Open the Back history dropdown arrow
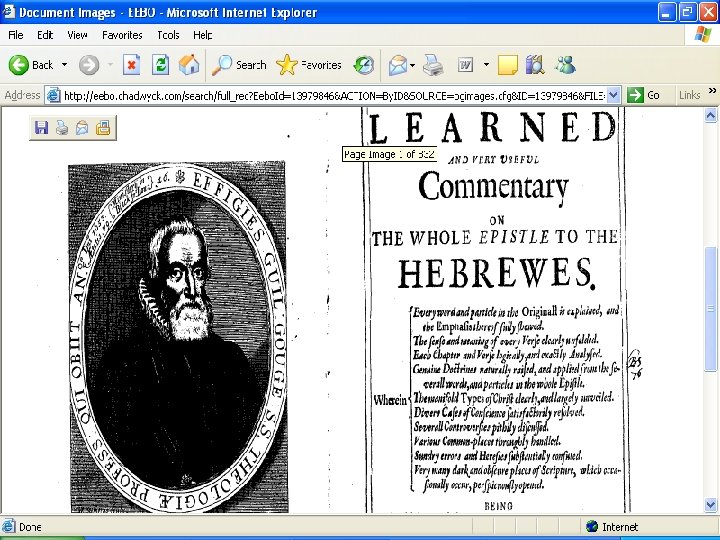 (x=64, y=65)
